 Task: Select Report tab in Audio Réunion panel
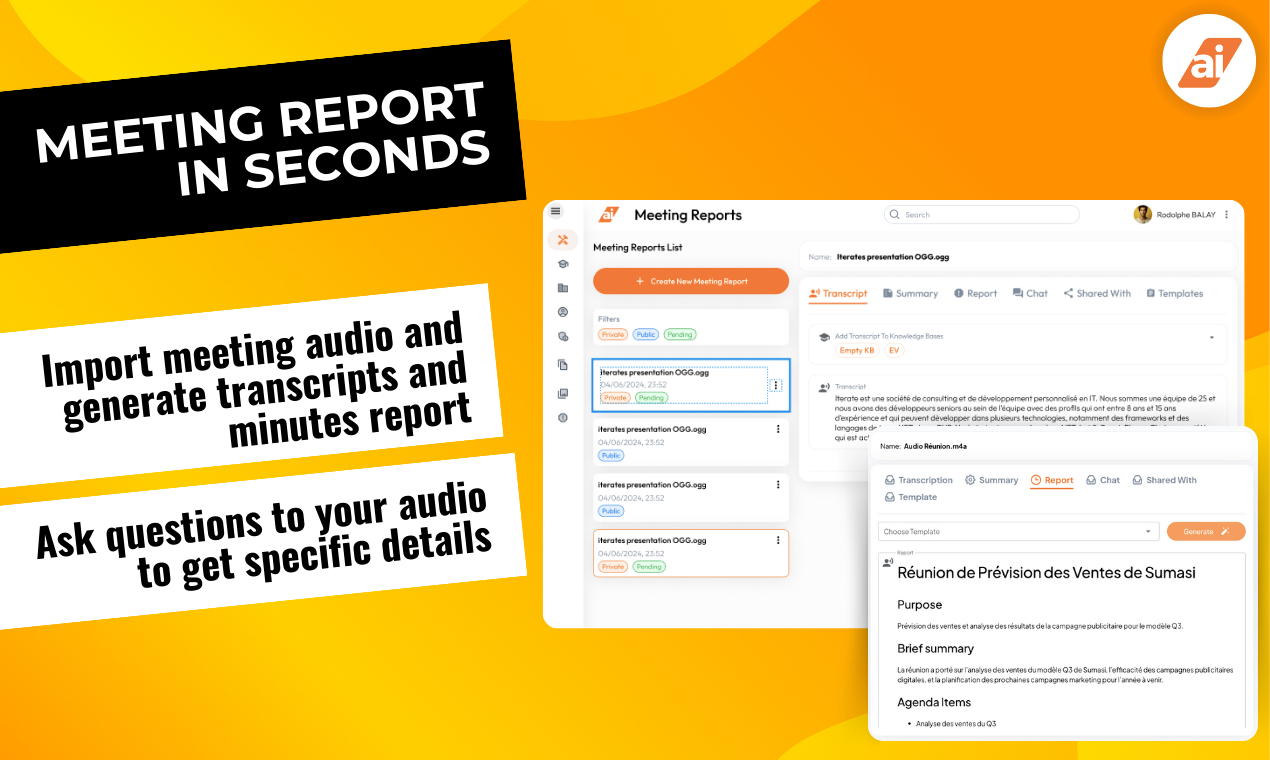pyautogui.click(x=1052, y=481)
